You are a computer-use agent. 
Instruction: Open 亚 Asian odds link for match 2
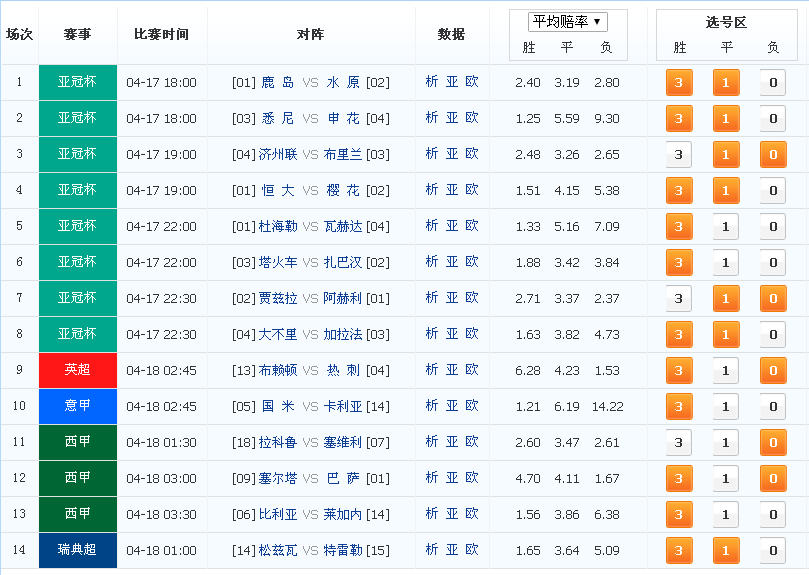point(452,118)
